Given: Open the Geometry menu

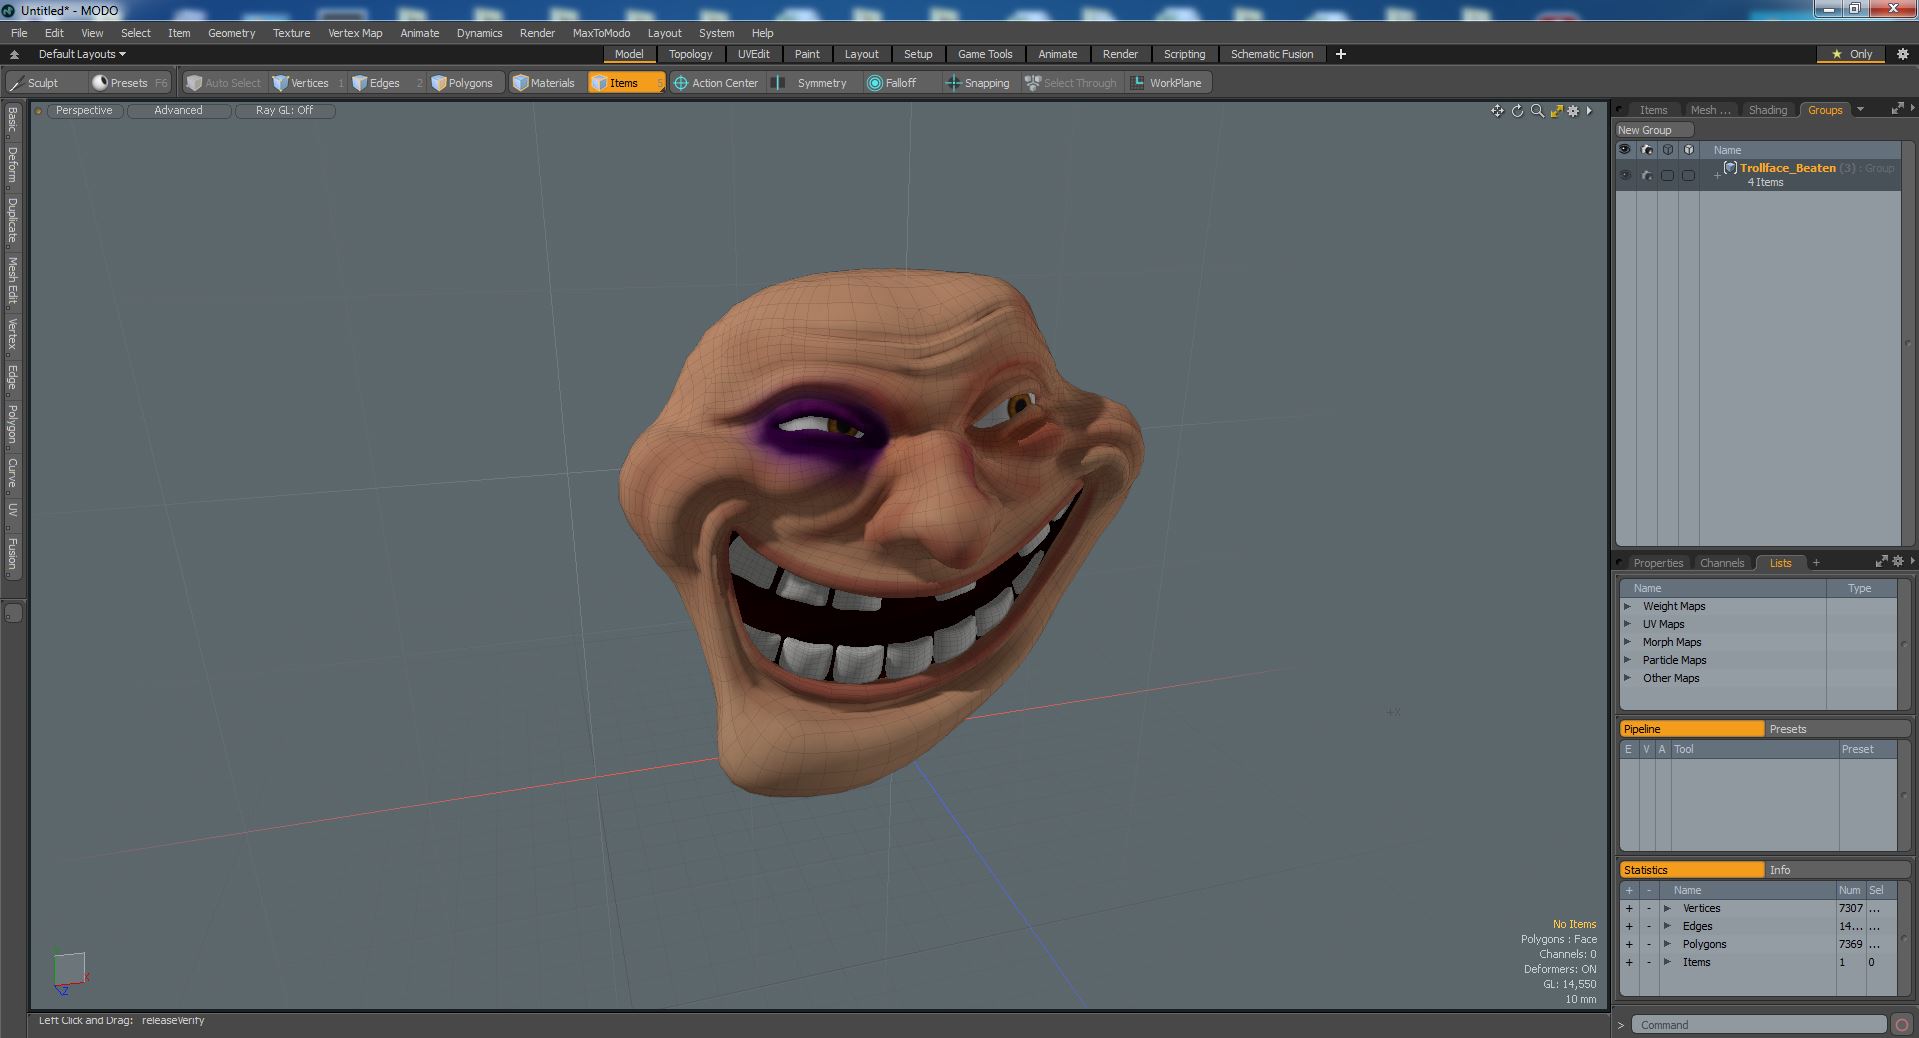Looking at the screenshot, I should tap(231, 33).
